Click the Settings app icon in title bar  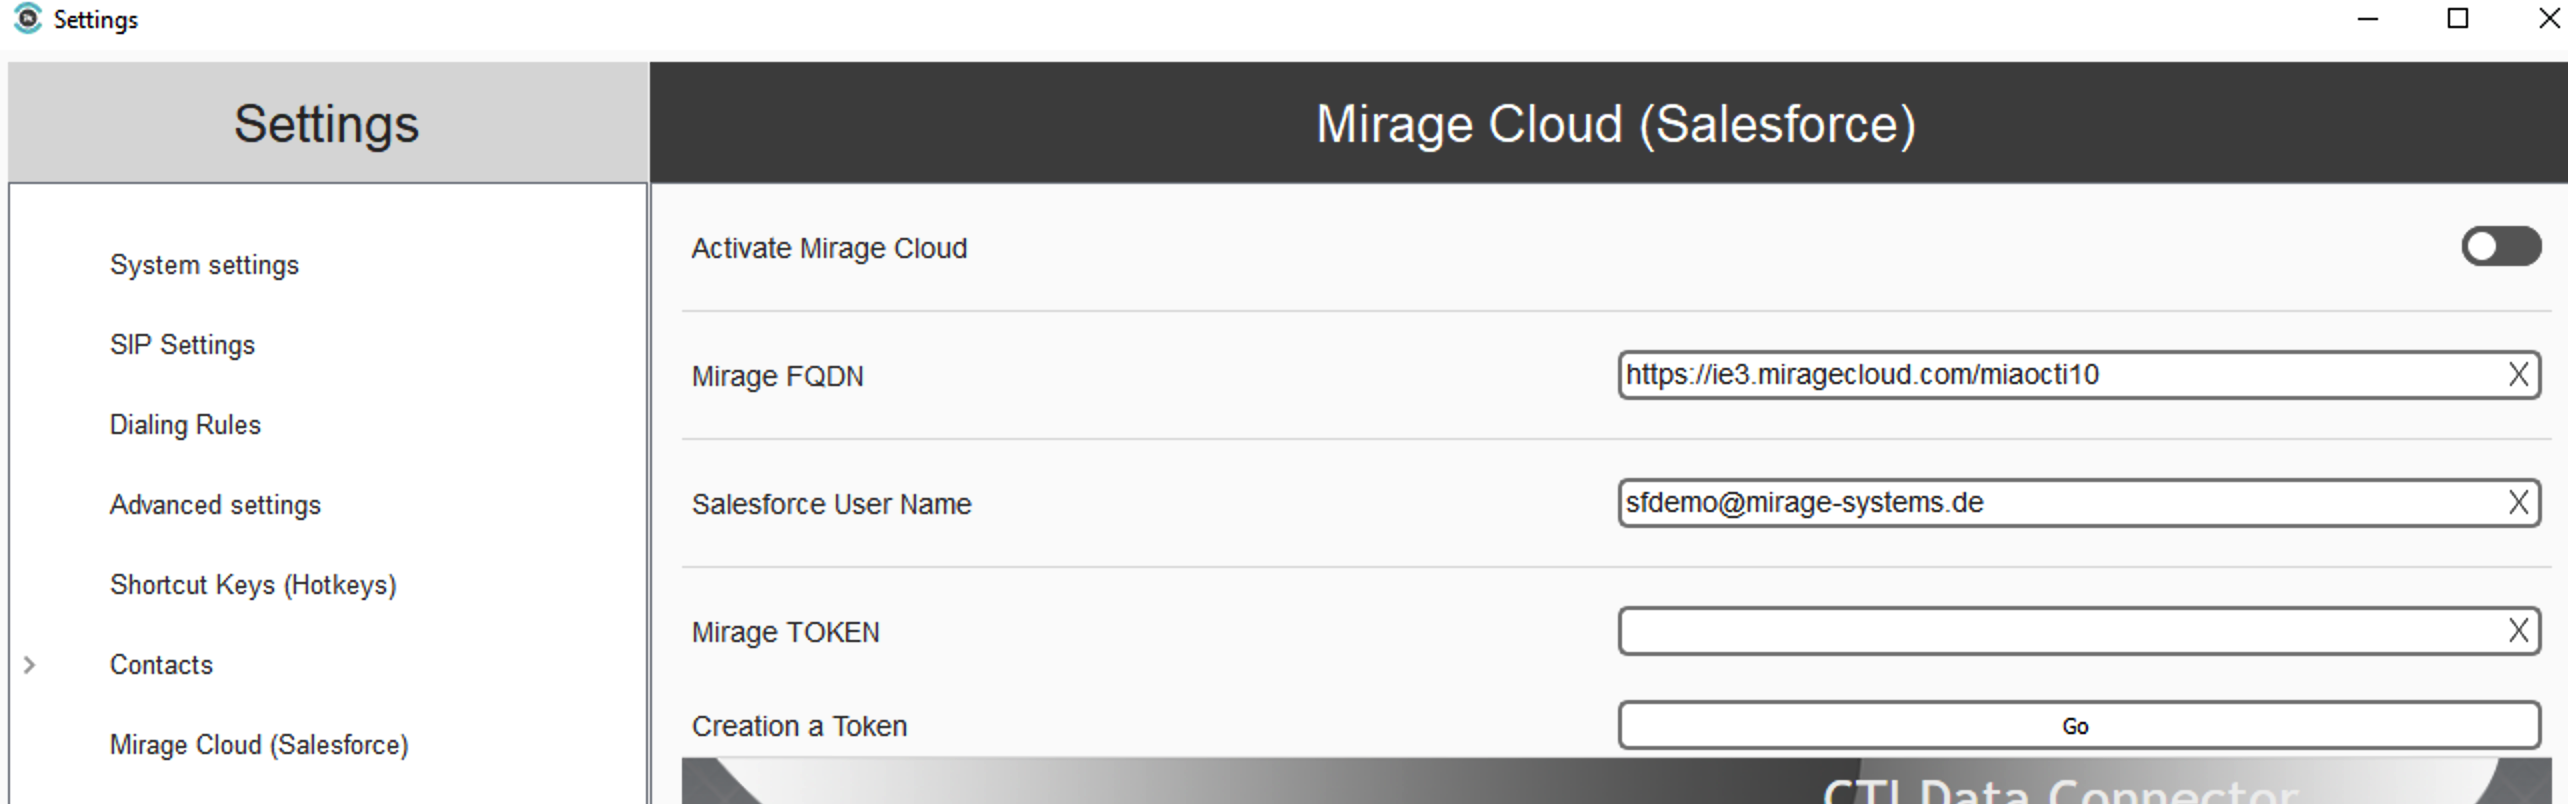28,19
